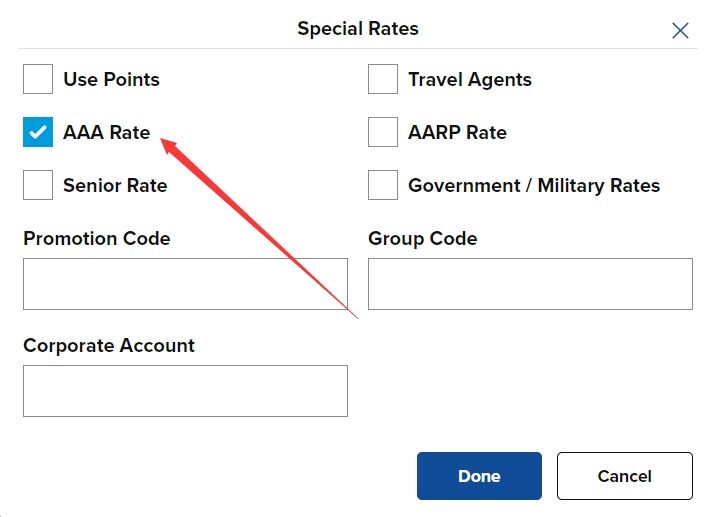The width and height of the screenshot is (715, 517).
Task: Click the "Promotion Code" field label
Action: (97, 238)
